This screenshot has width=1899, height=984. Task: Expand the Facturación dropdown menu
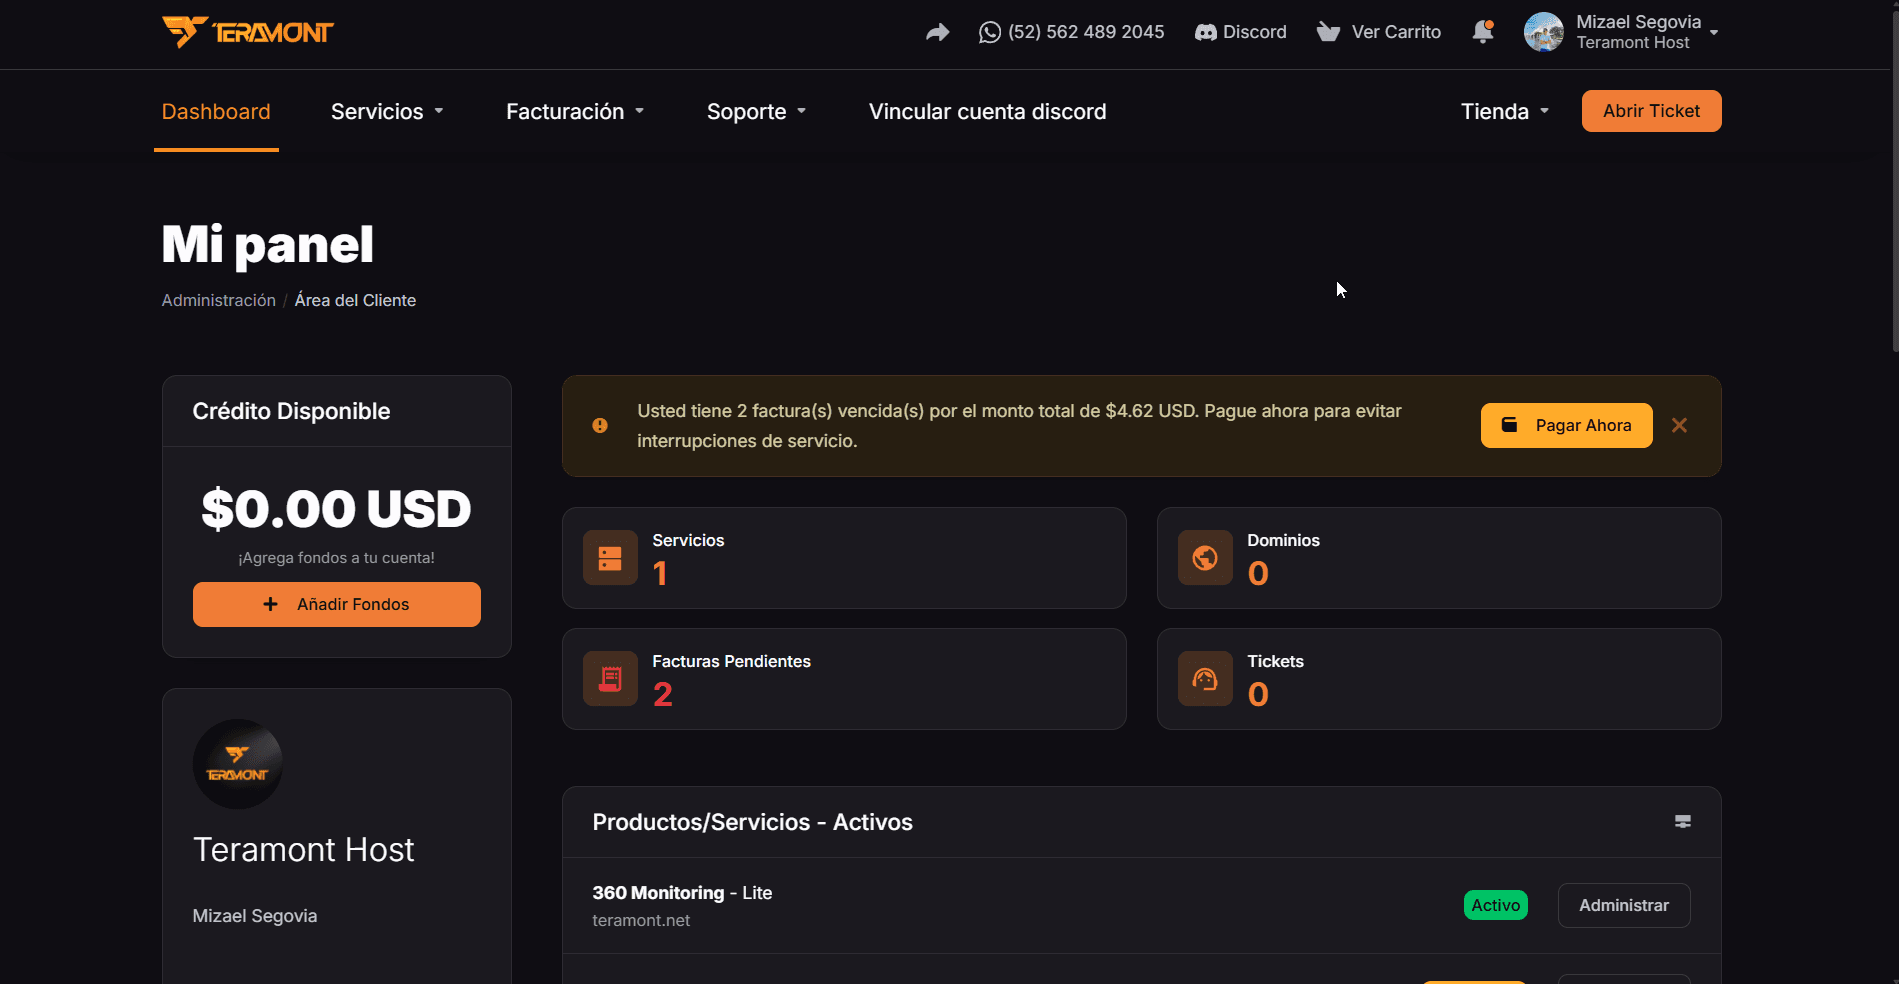[575, 112]
